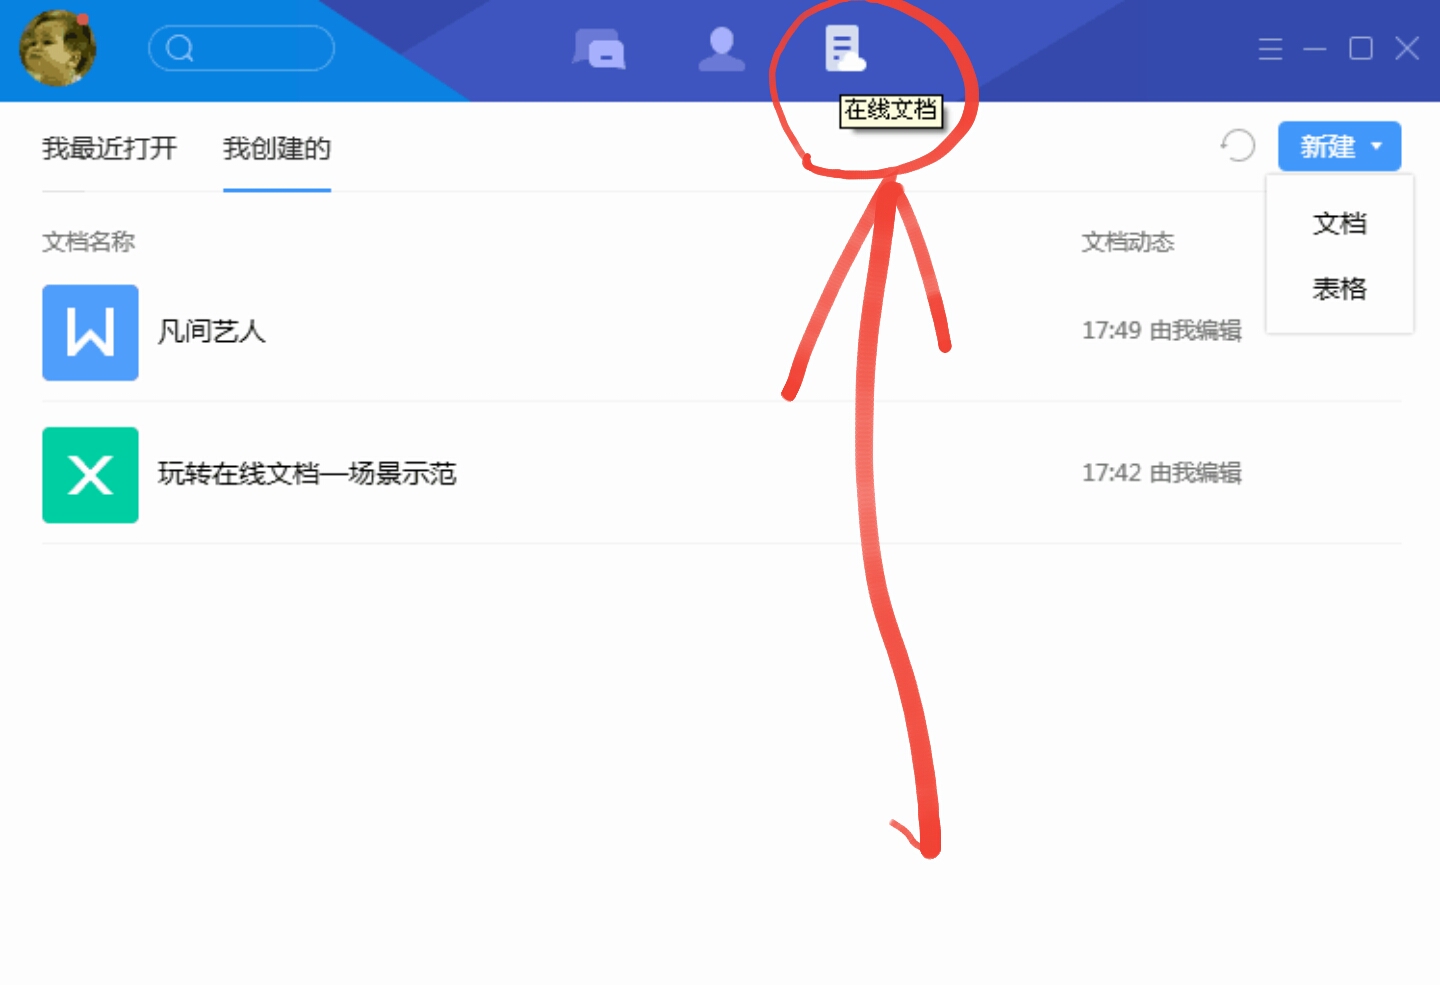This screenshot has height=985, width=1440.
Task: Open the document 玩转在线文档一场景示范
Action: 308,475
